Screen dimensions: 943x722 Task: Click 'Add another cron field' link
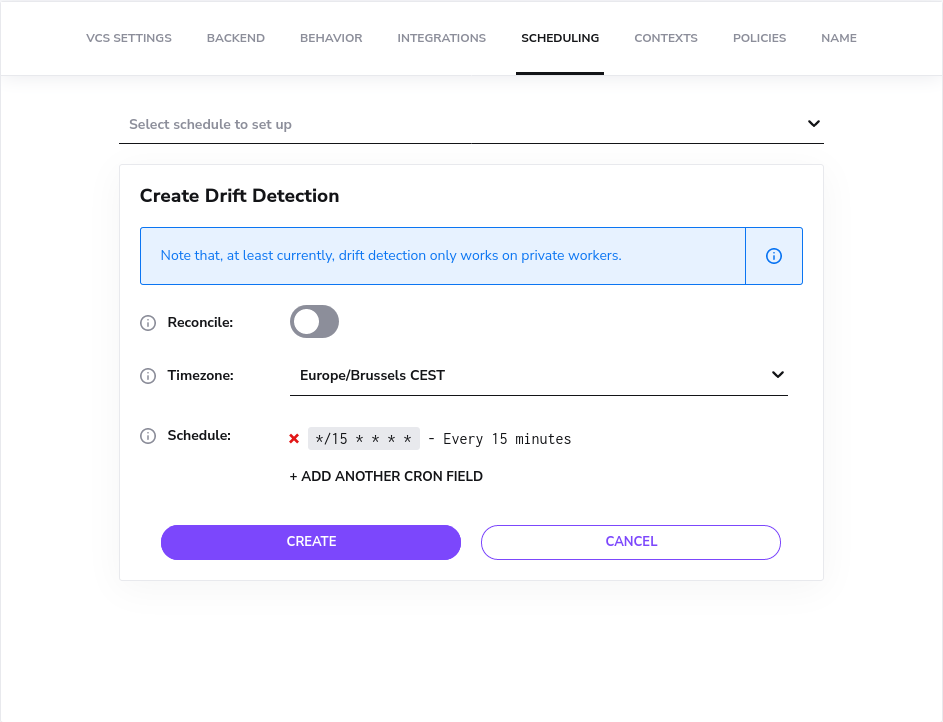[386, 477]
